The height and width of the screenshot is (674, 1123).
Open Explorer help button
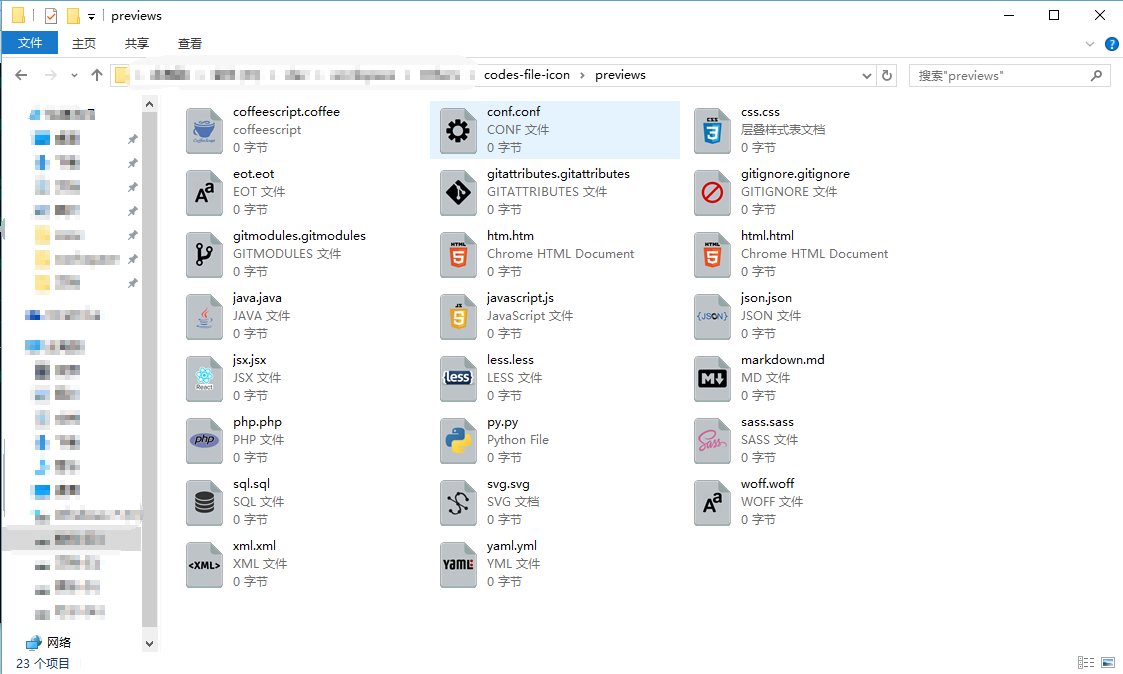tap(1112, 44)
